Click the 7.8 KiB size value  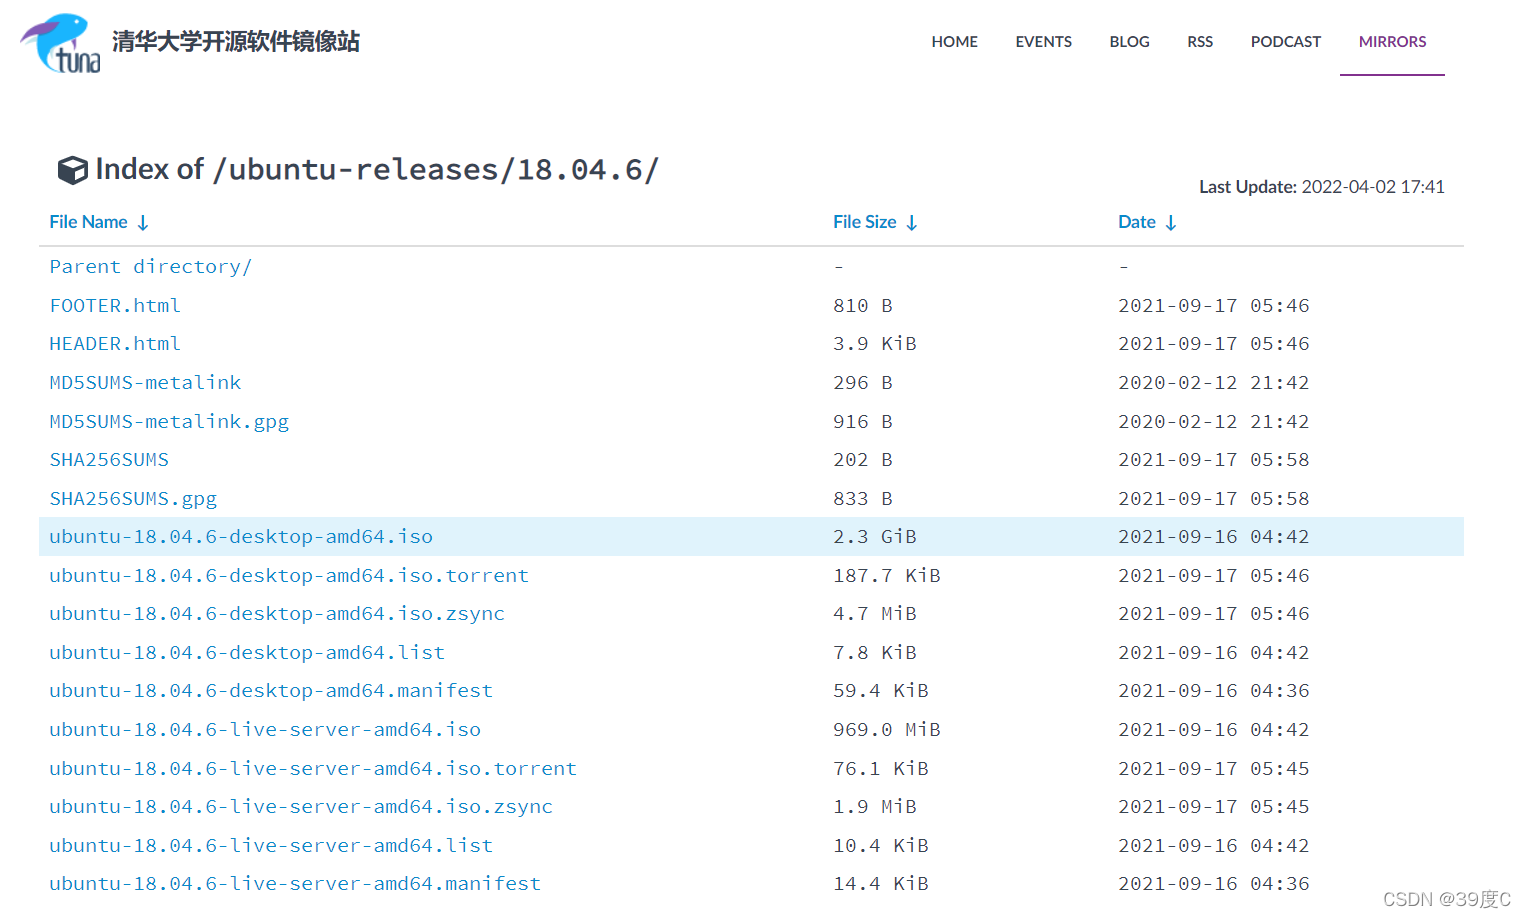coord(875,653)
